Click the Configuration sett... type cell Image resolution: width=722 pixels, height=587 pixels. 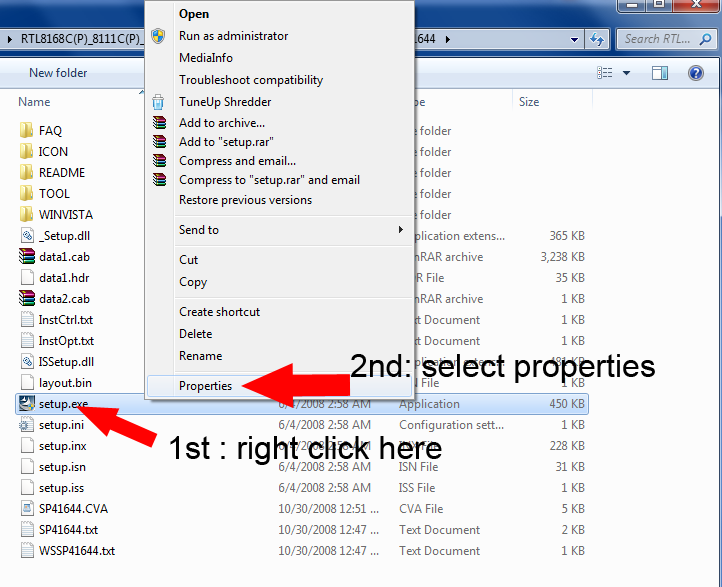(451, 424)
